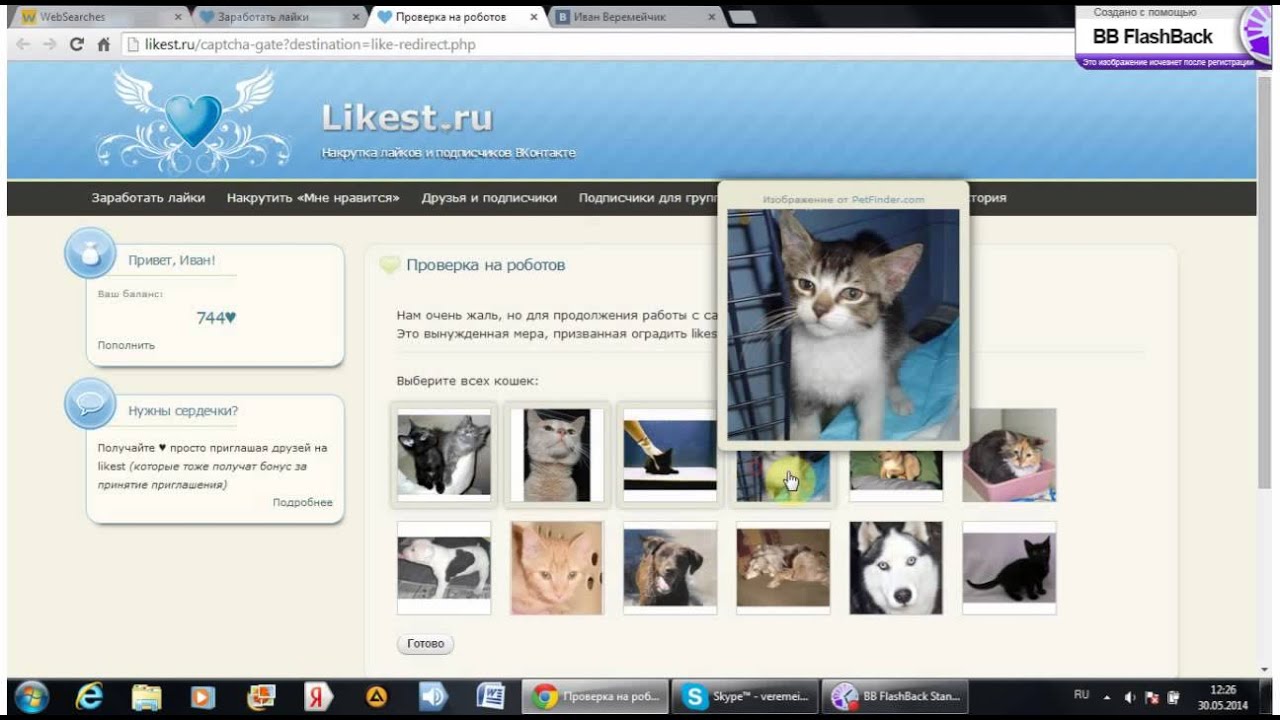Click the browser forward arrow

click(49, 45)
